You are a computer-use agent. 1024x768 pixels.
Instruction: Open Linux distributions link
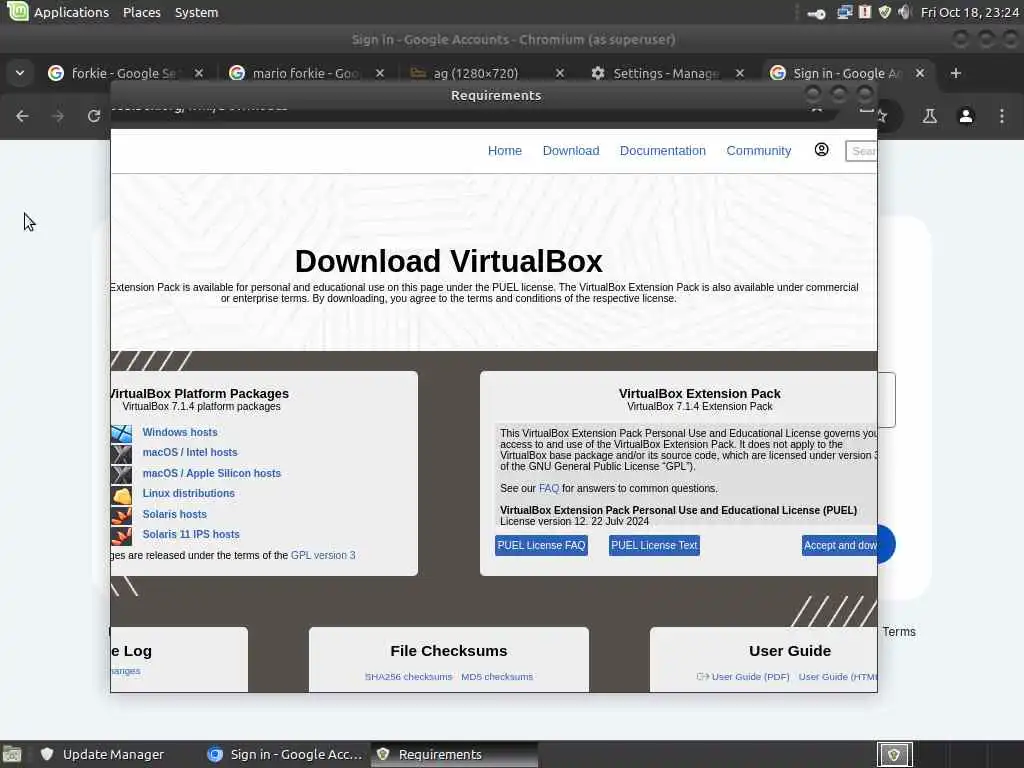[x=188, y=494]
